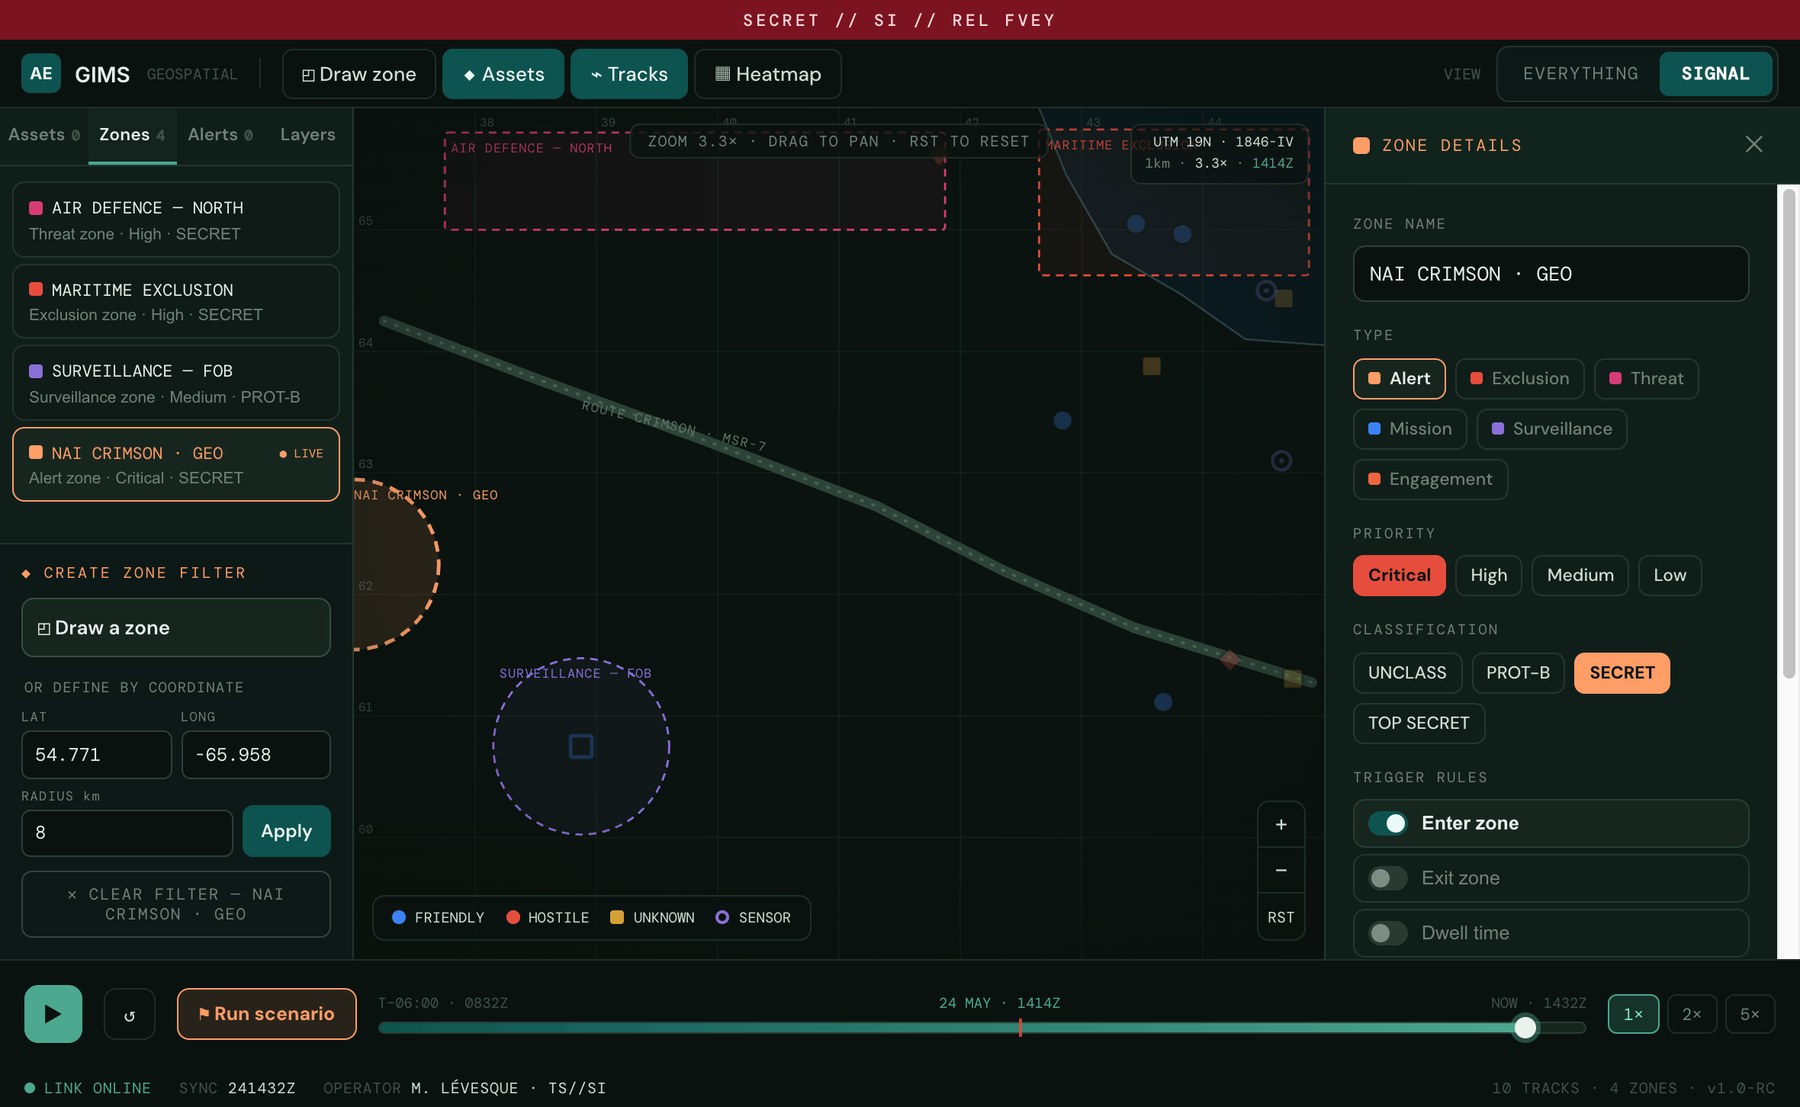Zoom out on the map
This screenshot has height=1107, width=1800.
coord(1281,870)
